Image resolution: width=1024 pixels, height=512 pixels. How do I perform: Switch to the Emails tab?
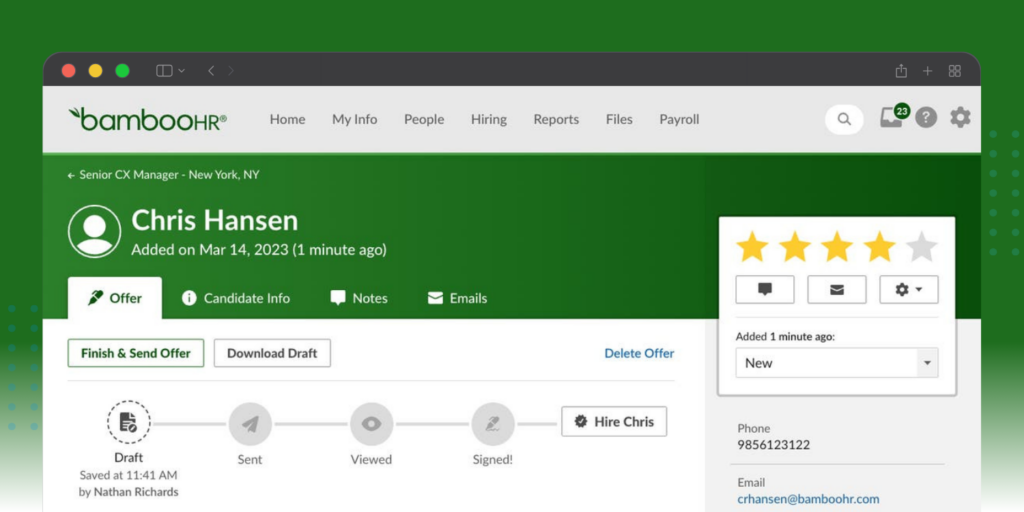coord(457,298)
